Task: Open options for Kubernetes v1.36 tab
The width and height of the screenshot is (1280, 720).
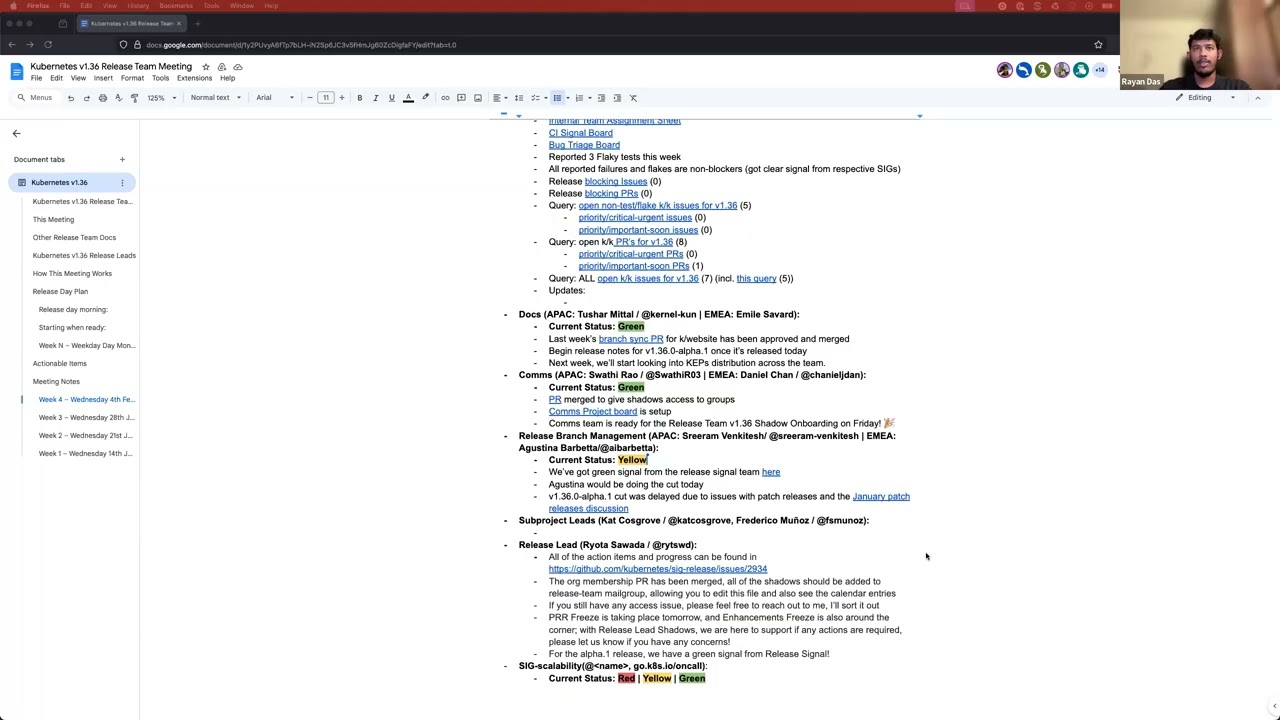Action: point(122,182)
